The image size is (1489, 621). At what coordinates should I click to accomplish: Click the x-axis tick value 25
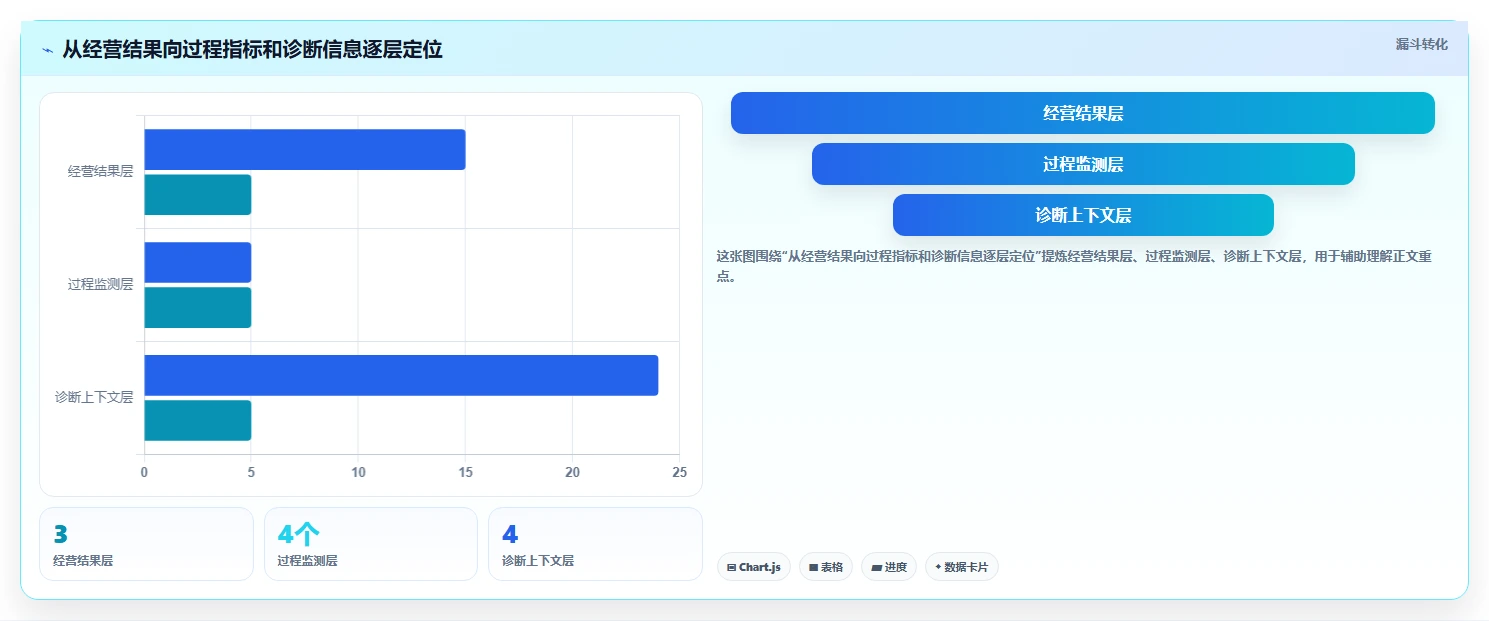(x=679, y=472)
